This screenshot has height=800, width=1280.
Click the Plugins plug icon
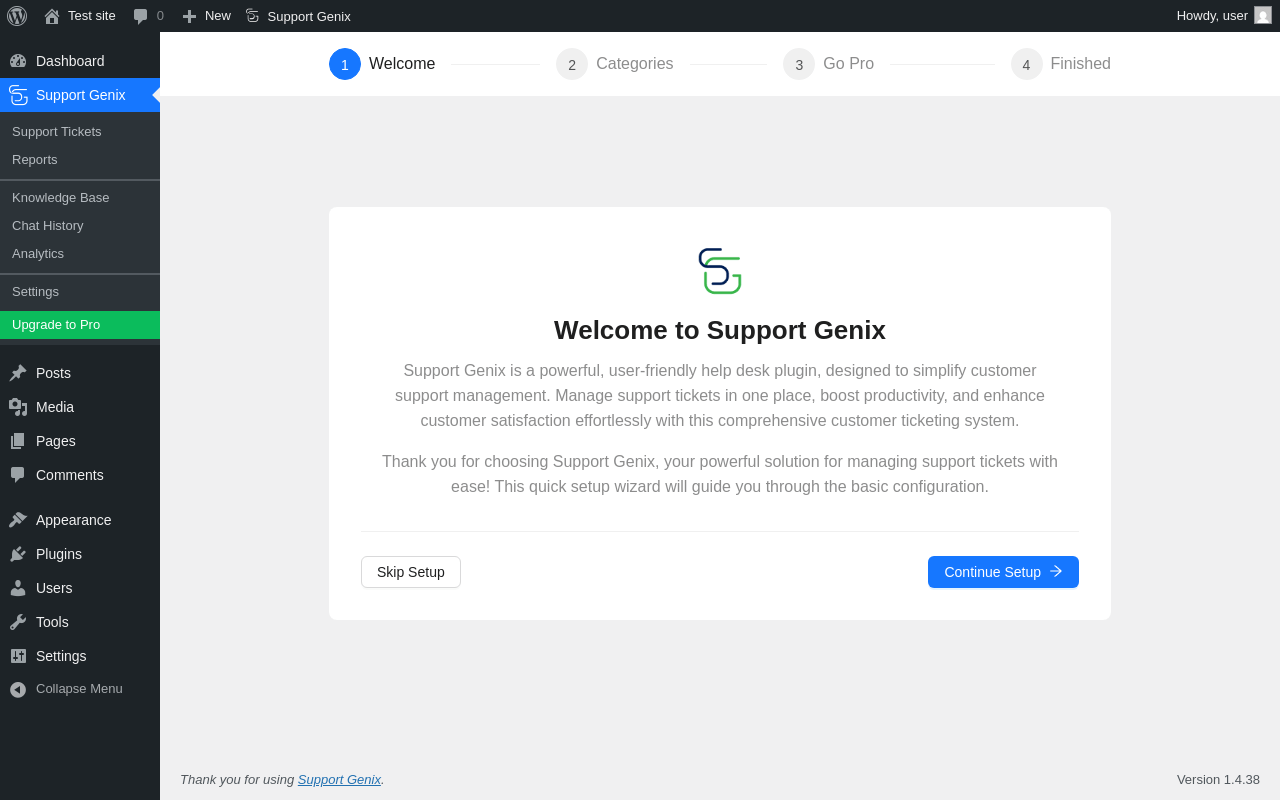click(18, 554)
